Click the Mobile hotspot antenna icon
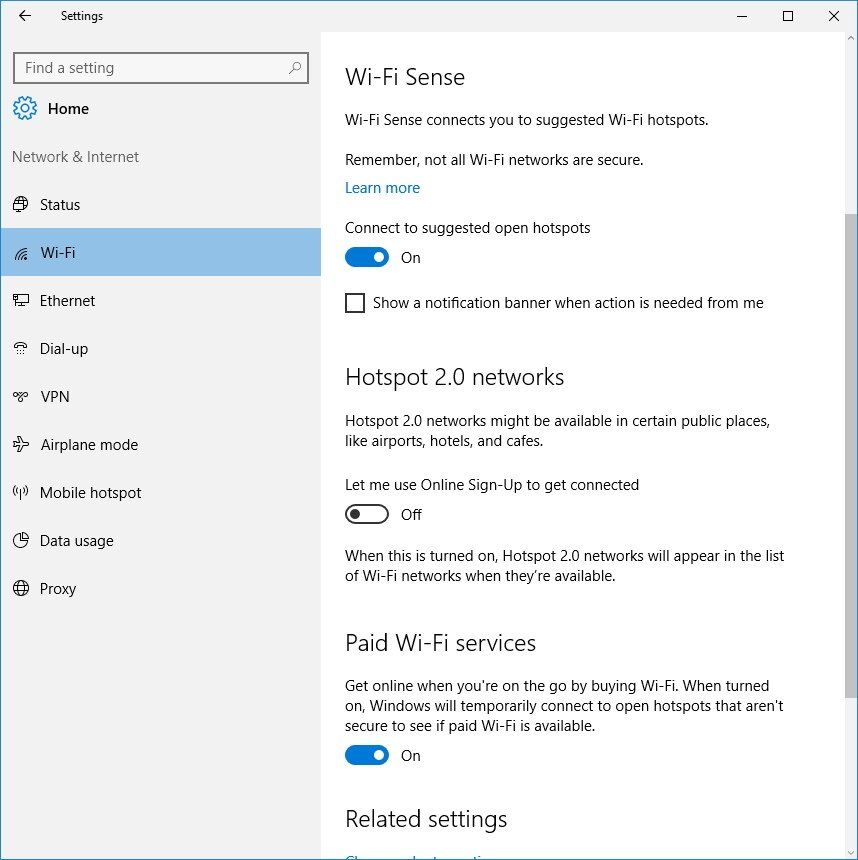The height and width of the screenshot is (860, 858). coord(21,492)
